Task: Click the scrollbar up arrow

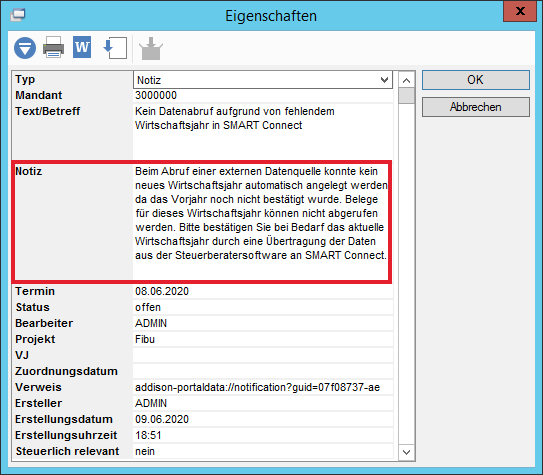Action: (x=407, y=80)
